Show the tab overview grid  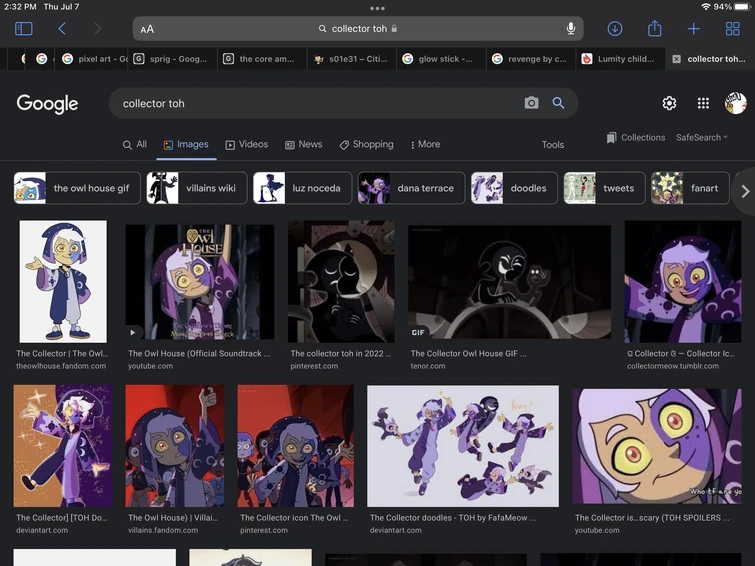(733, 29)
